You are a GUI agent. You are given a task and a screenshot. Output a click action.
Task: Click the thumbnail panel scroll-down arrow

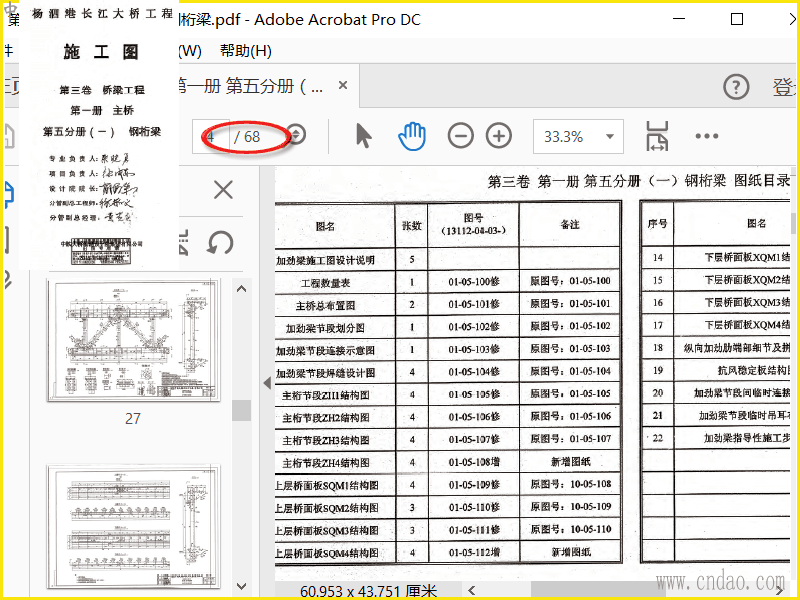click(242, 587)
